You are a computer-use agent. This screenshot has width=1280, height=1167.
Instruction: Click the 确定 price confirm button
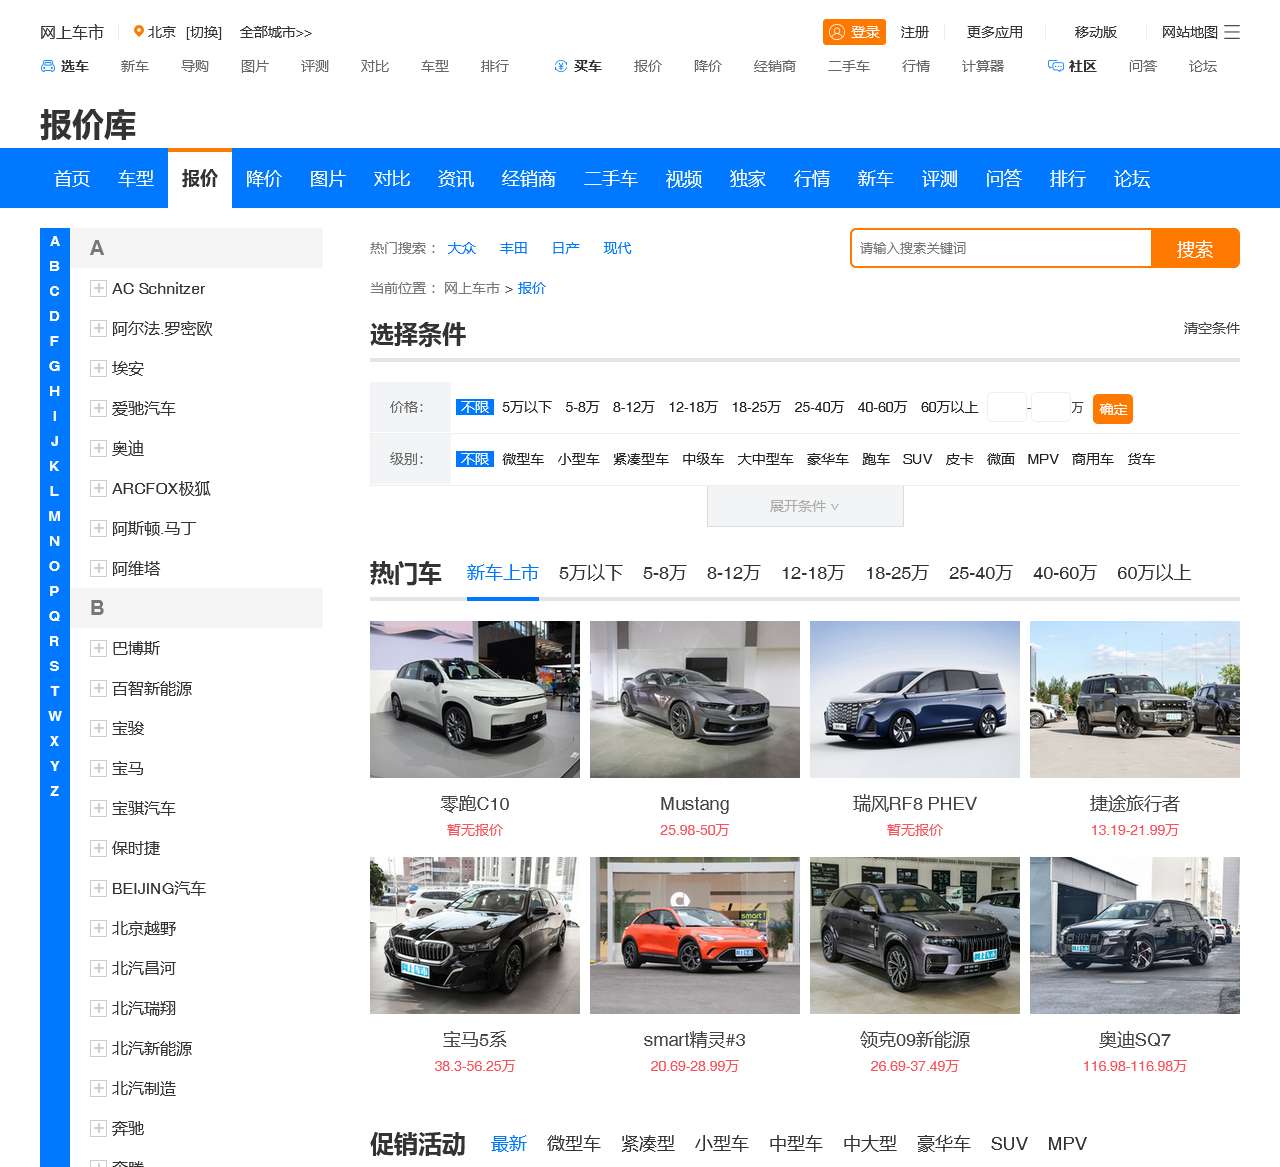pyautogui.click(x=1113, y=408)
